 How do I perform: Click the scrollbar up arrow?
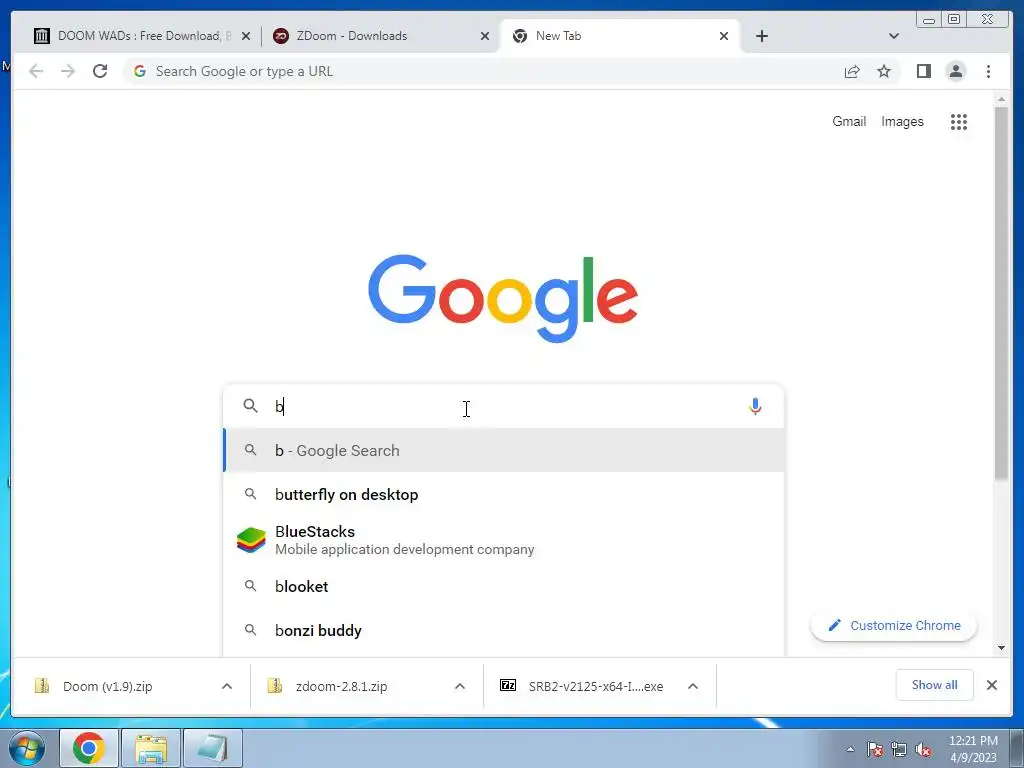tap(1001, 99)
